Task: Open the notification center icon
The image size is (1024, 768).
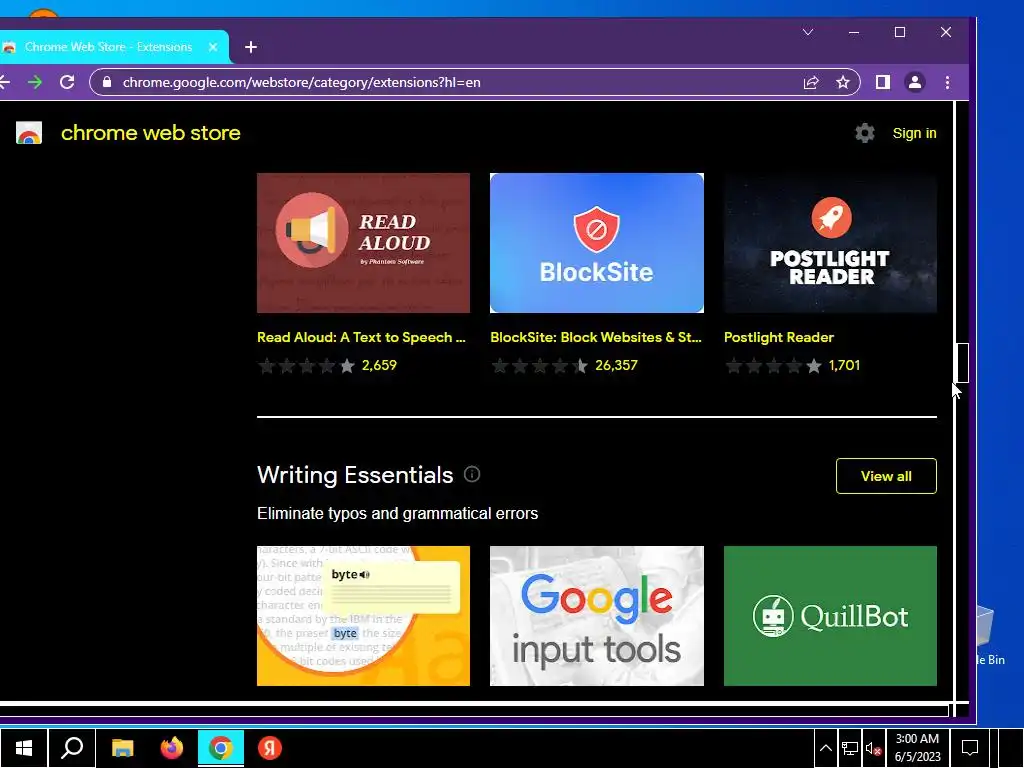Action: pos(970,748)
